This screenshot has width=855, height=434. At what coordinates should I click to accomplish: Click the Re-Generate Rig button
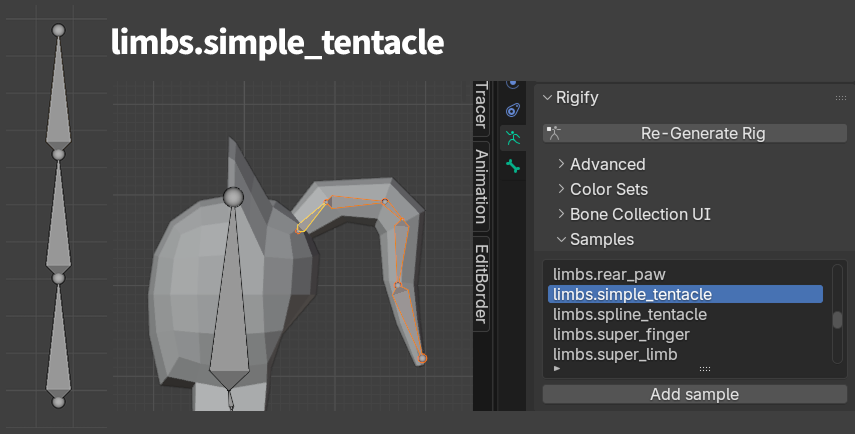pyautogui.click(x=695, y=133)
